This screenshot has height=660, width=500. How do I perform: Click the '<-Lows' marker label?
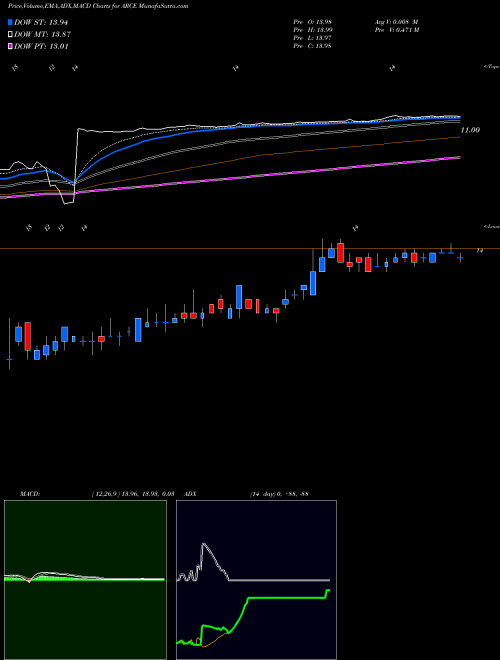tap(492, 226)
